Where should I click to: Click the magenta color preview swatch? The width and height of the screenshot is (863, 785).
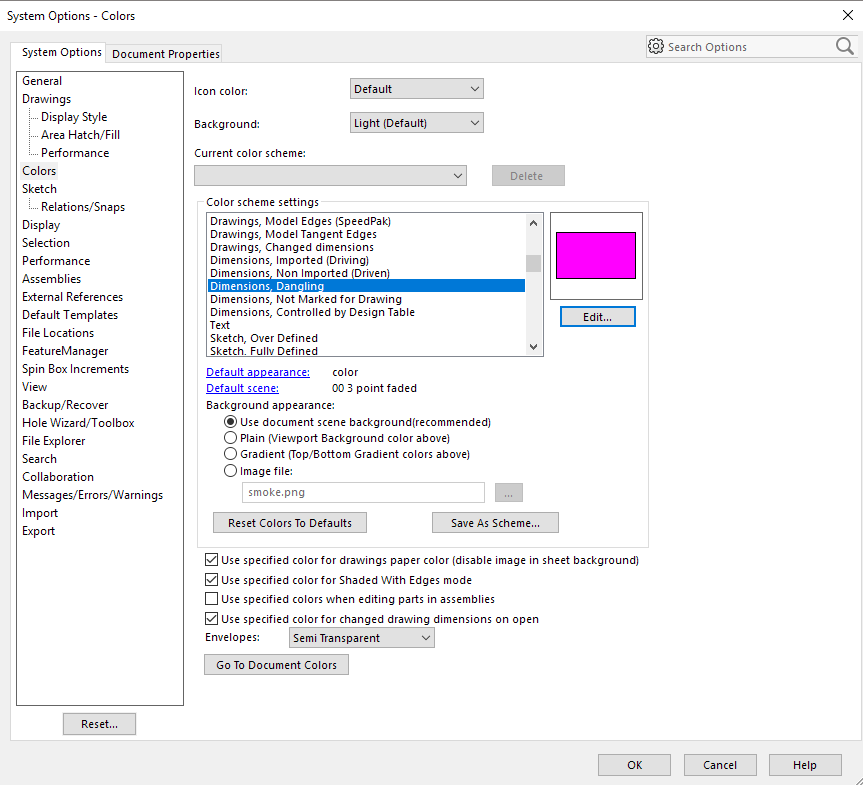[596, 255]
